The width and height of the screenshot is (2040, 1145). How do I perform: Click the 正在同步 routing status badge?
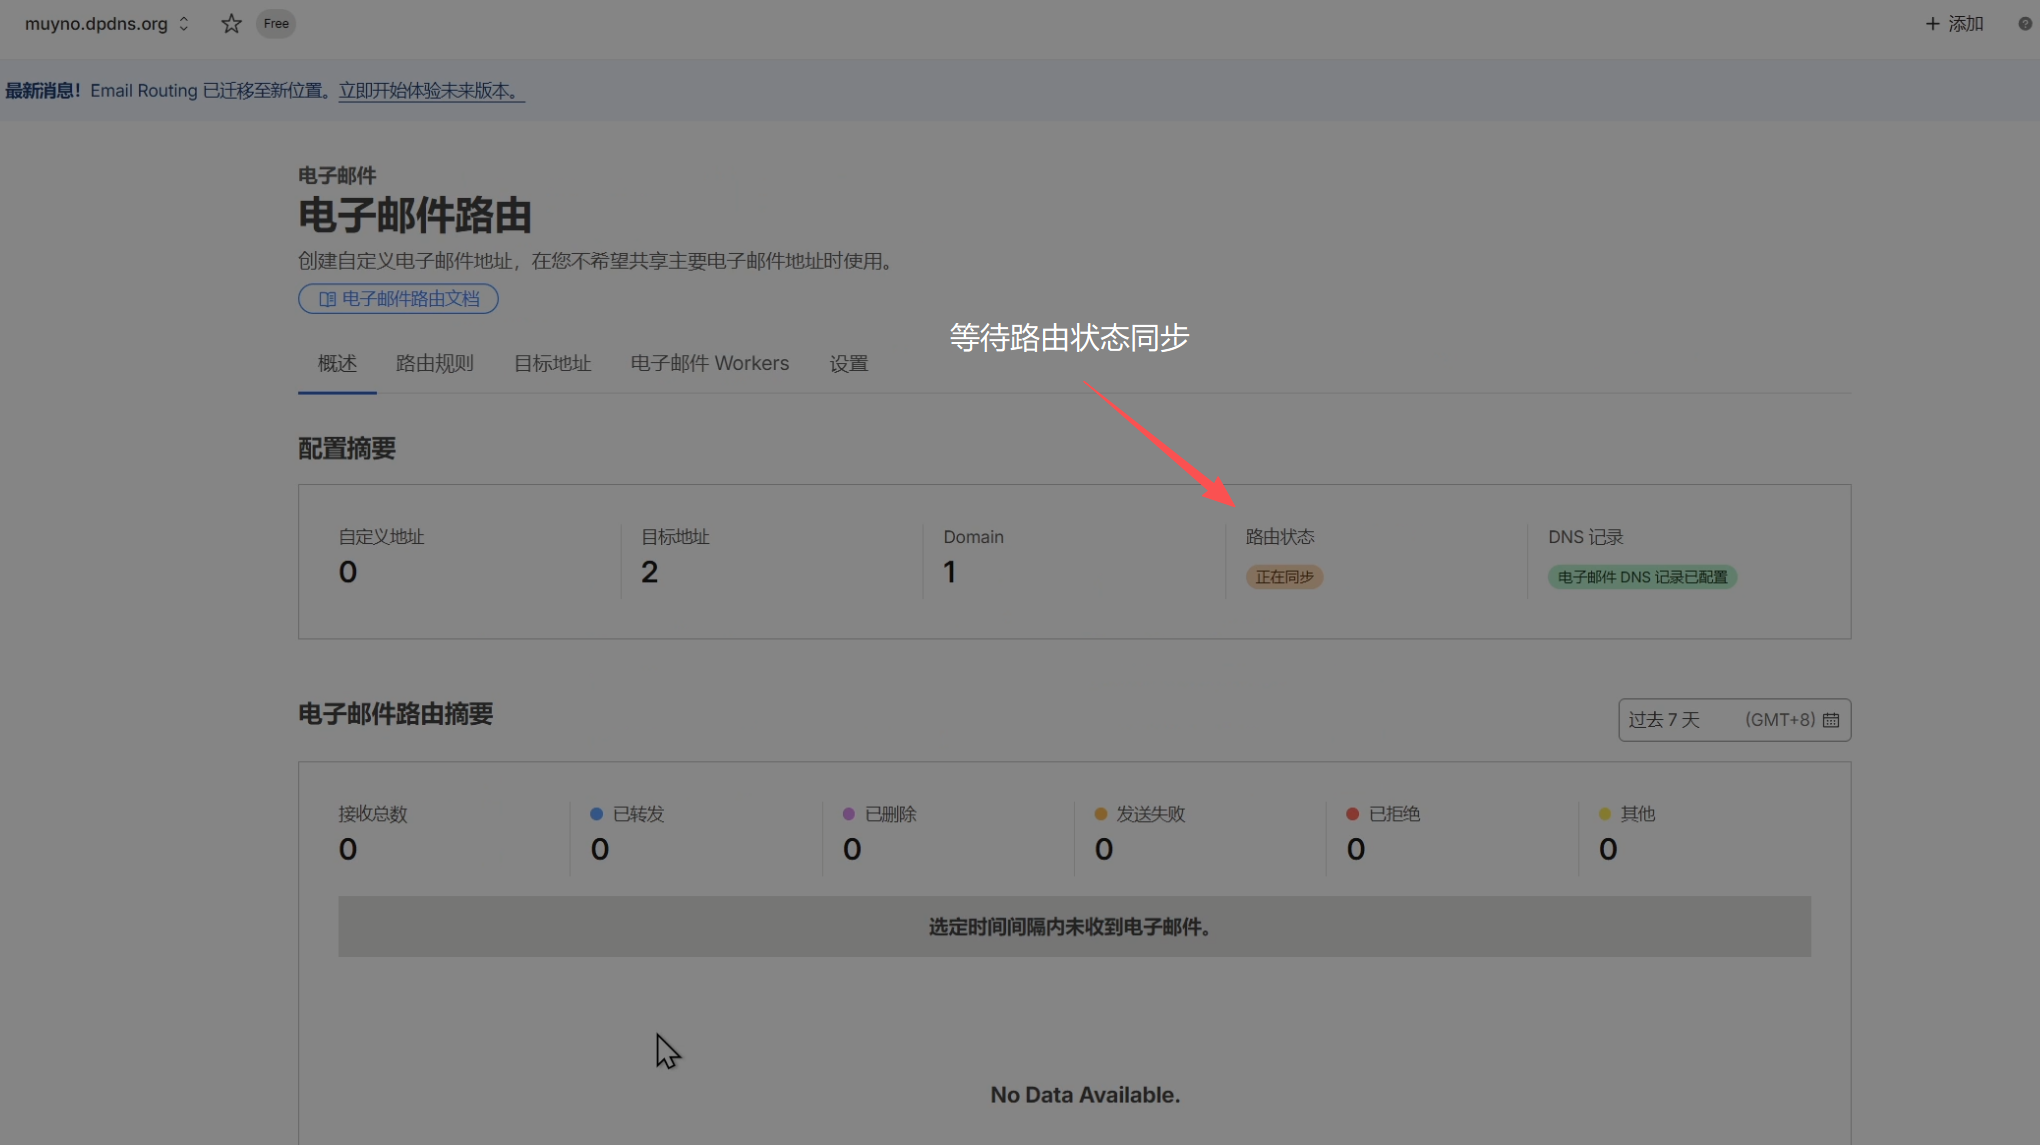pyautogui.click(x=1284, y=577)
